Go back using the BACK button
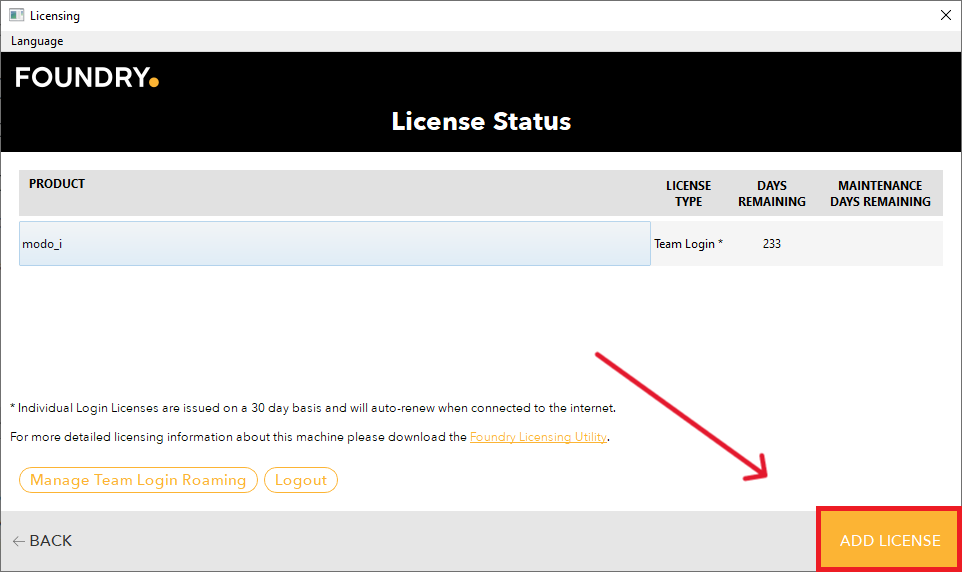This screenshot has height=572, width=962. [42, 541]
